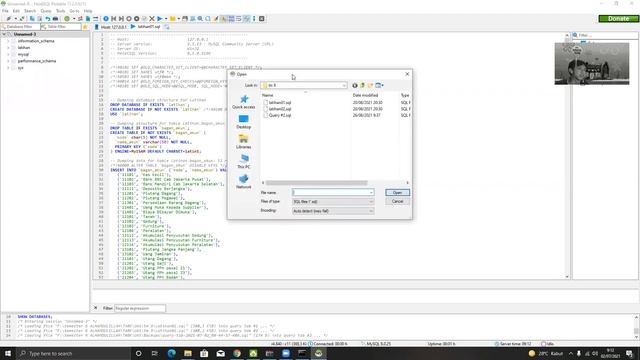Select This PC in Open dialog sidebar
This screenshot has height=360, width=640.
tap(244, 162)
